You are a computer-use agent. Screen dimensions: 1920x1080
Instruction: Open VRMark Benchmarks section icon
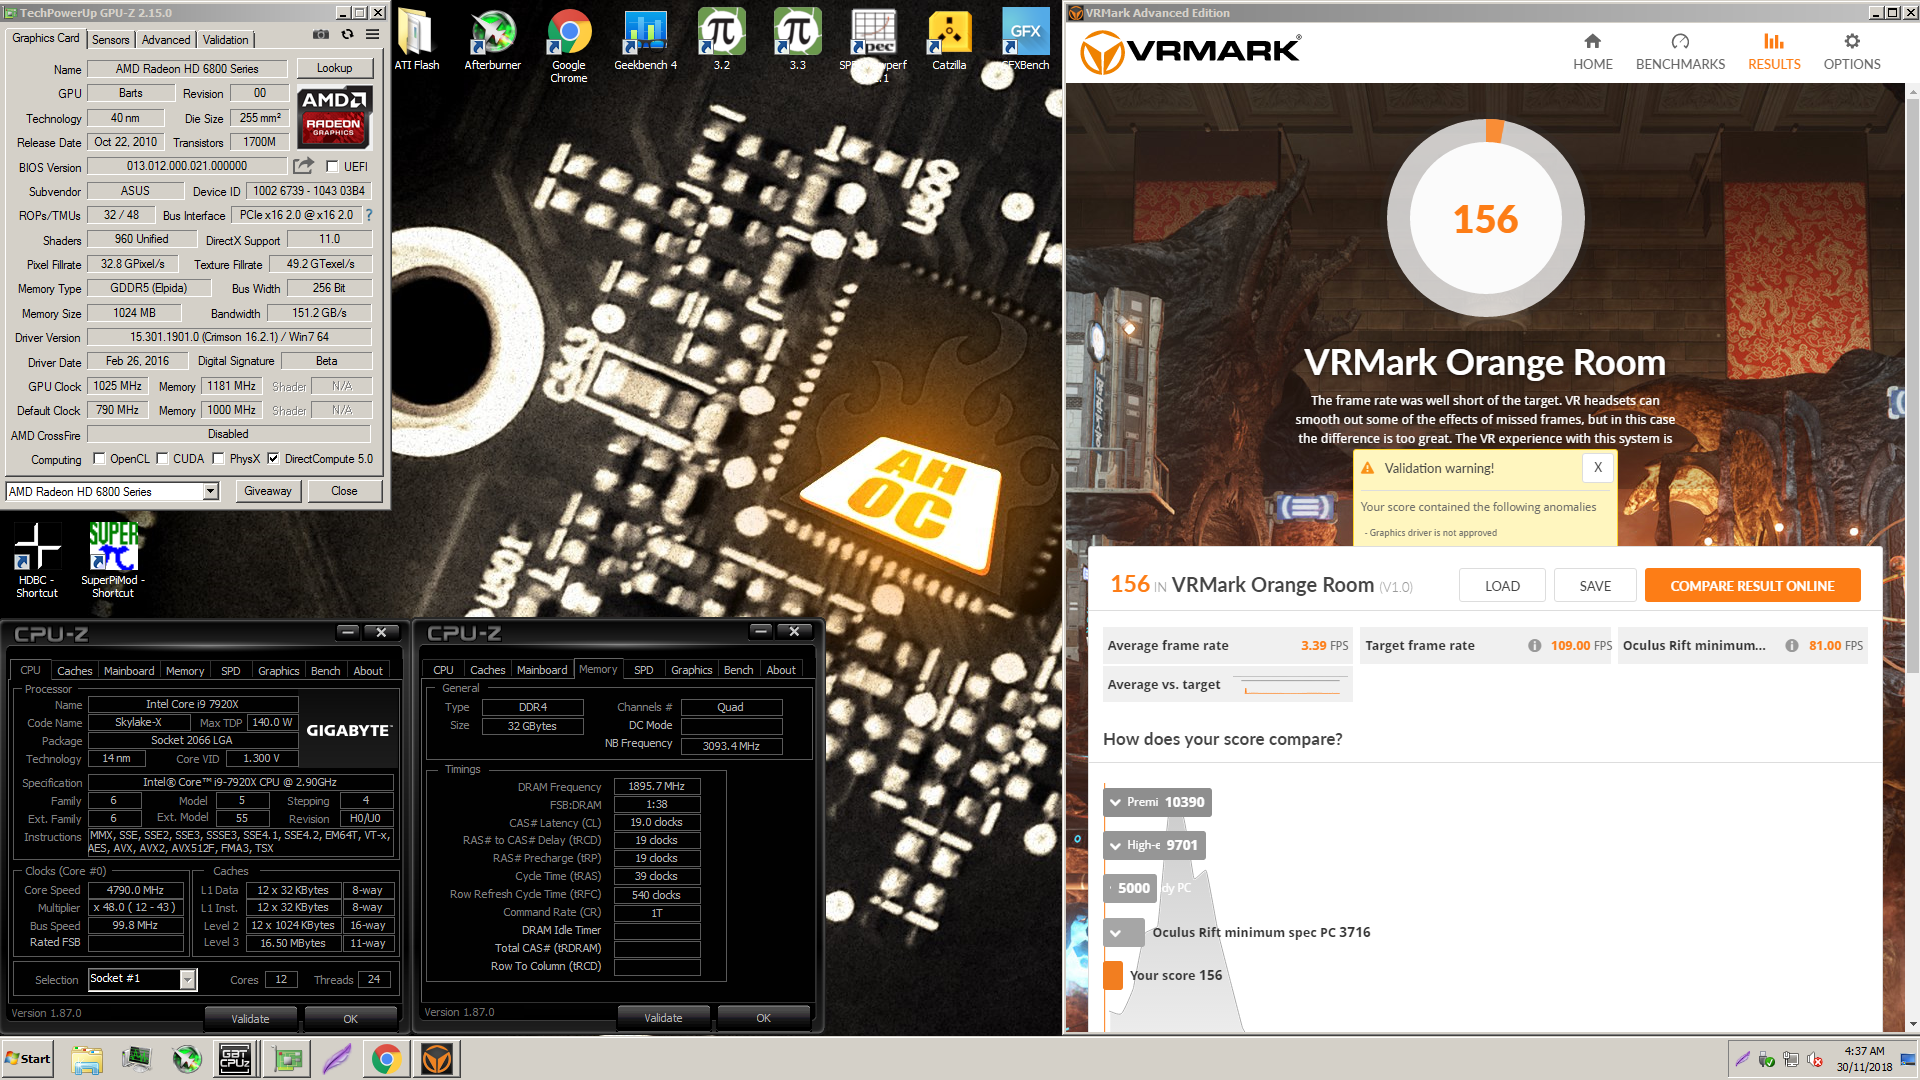[1680, 41]
